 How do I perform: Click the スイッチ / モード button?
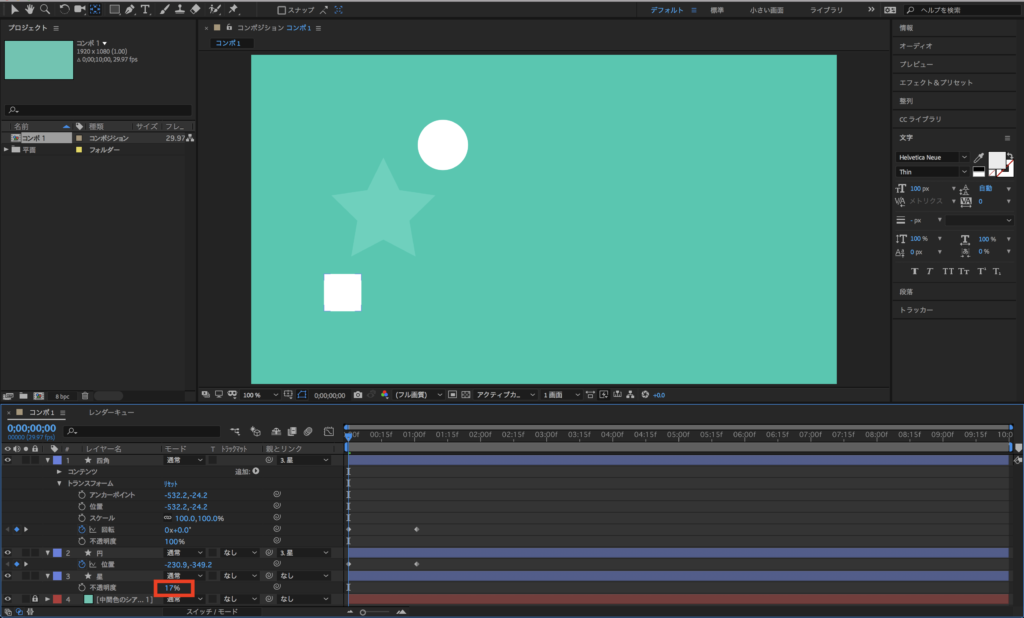tap(210, 611)
